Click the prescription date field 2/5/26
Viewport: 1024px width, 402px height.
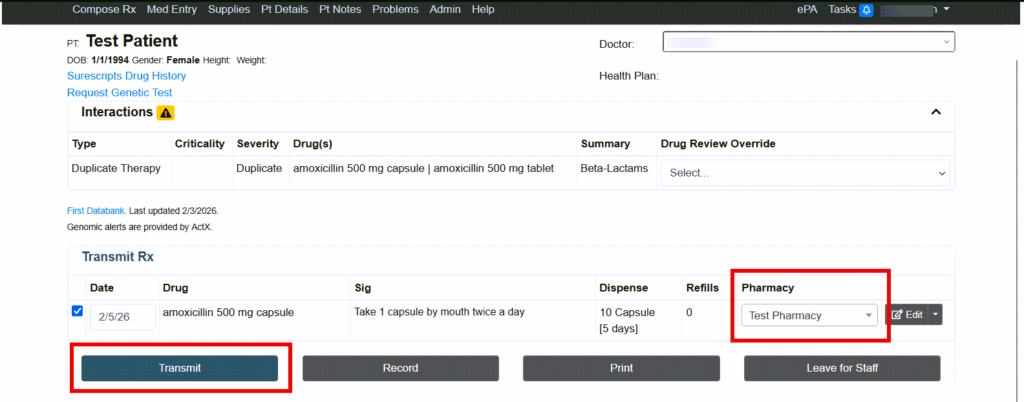123,317
